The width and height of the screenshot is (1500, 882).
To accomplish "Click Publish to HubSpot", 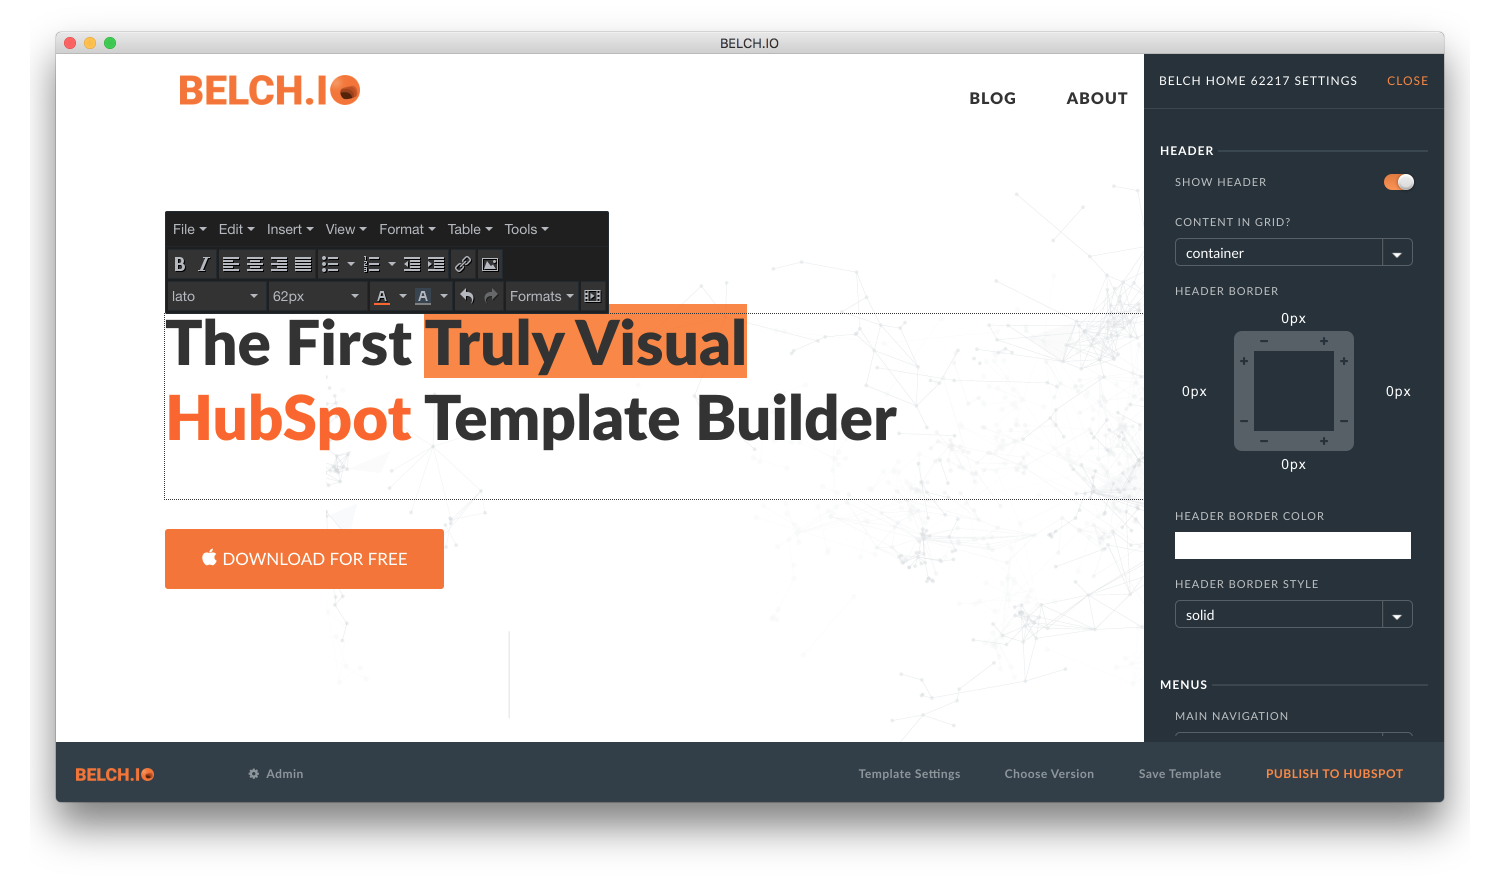I will (1334, 774).
